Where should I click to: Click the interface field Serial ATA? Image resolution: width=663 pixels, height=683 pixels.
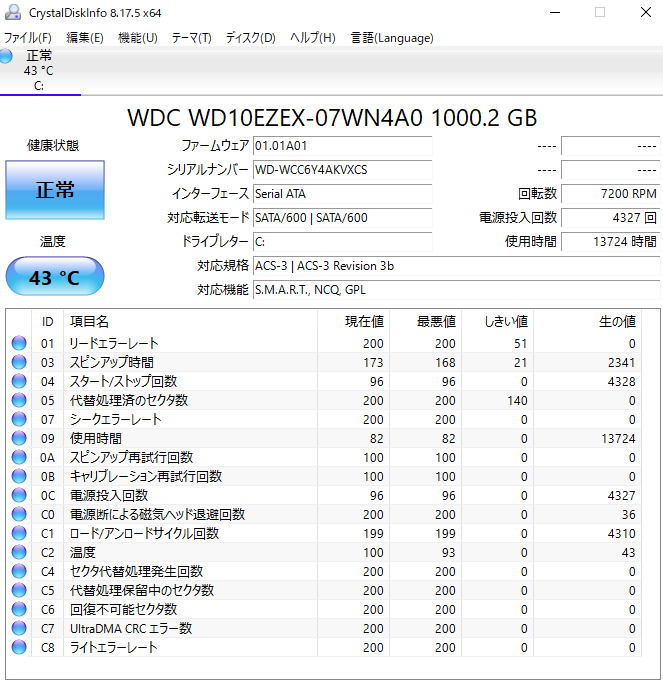342,193
